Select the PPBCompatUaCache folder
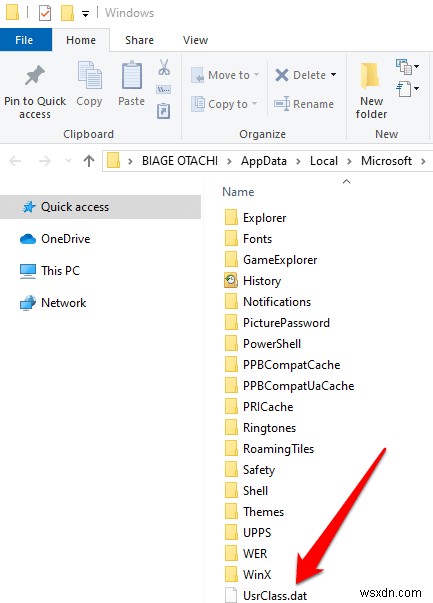This screenshot has width=433, height=603. coord(289,385)
